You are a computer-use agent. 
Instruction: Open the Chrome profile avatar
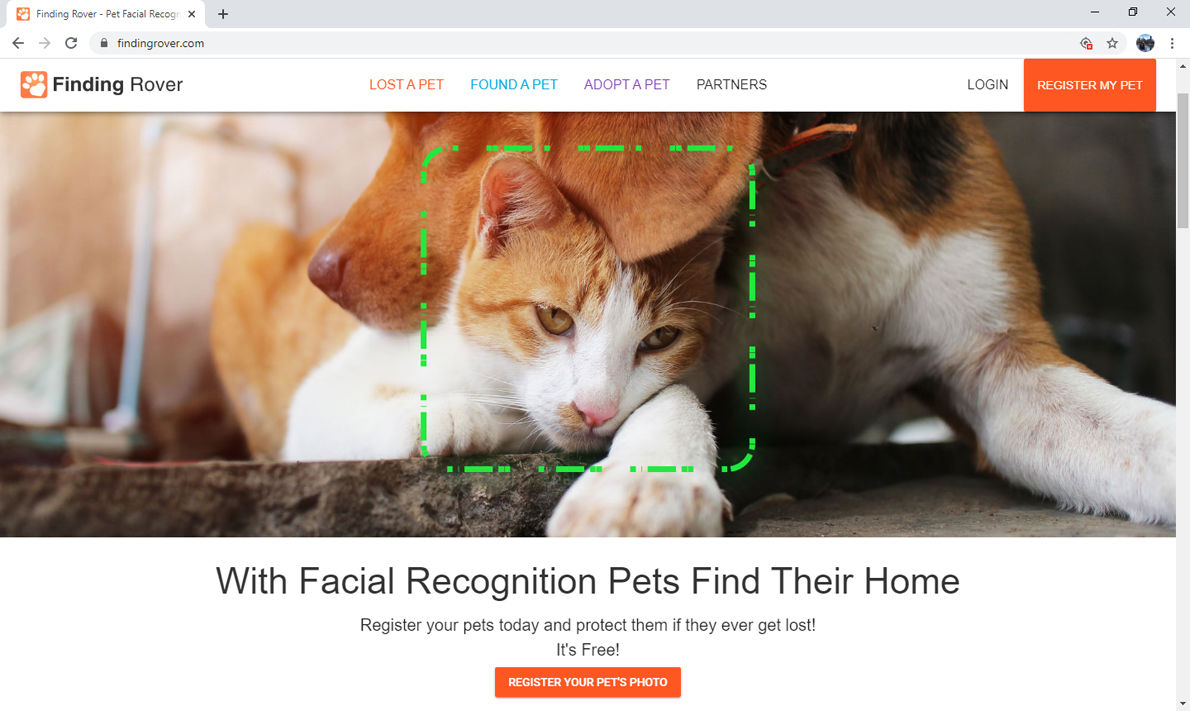(1144, 43)
